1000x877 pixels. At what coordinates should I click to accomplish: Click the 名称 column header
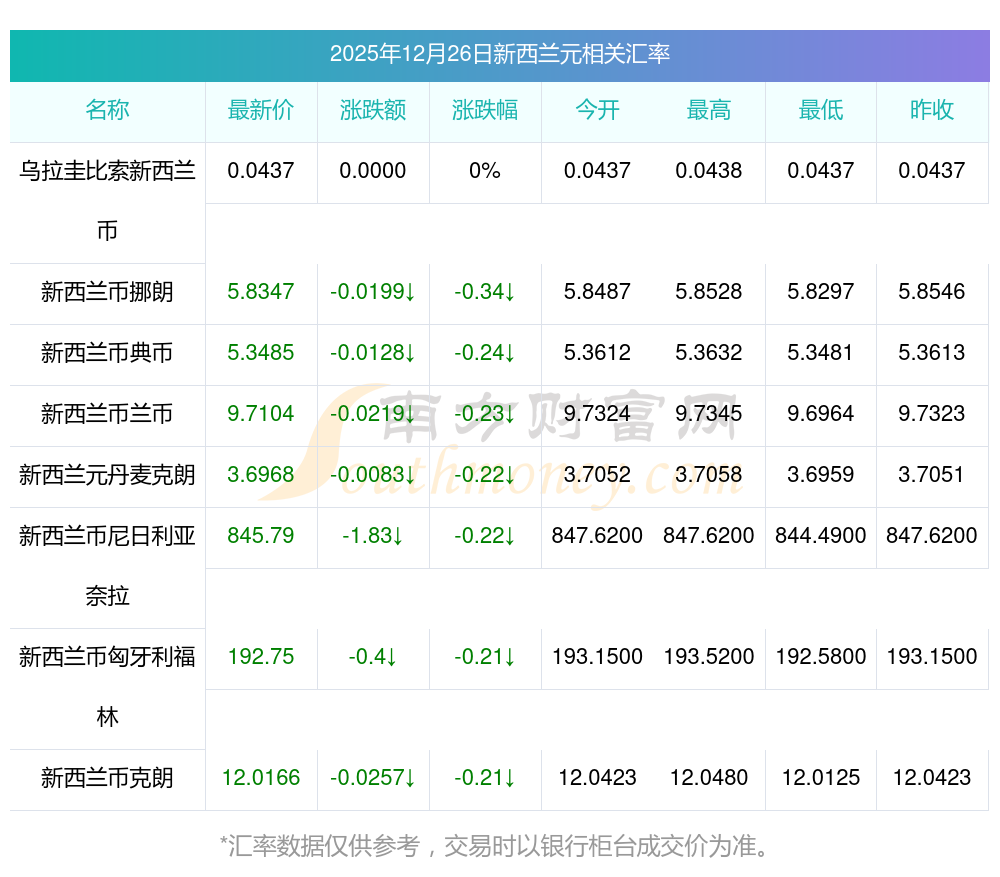click(107, 111)
